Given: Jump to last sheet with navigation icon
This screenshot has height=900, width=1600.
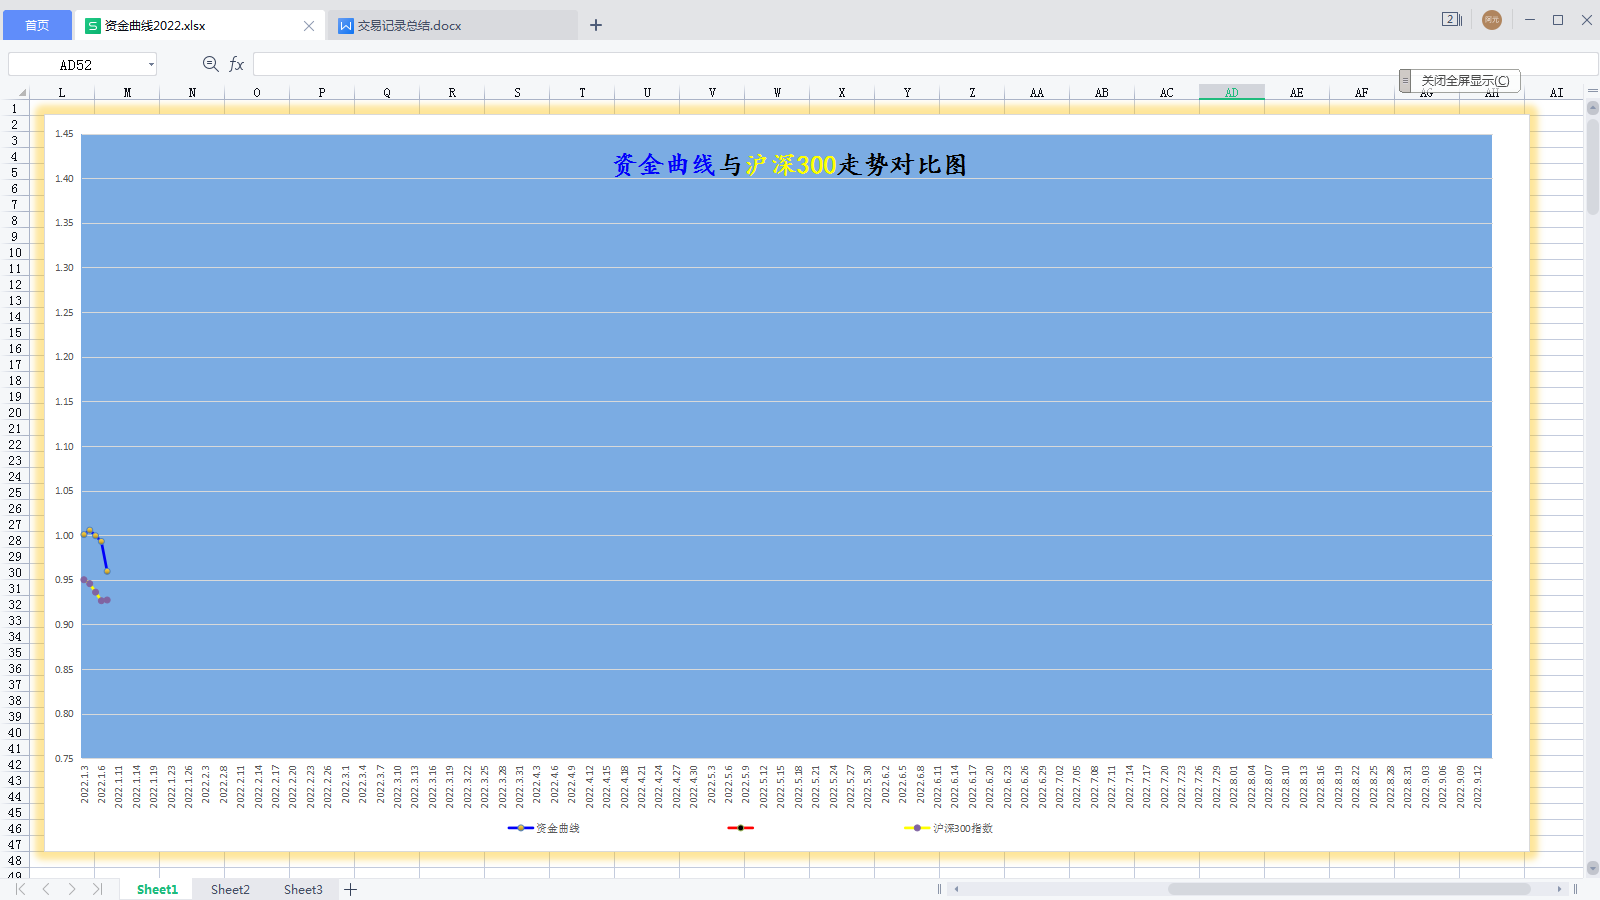Looking at the screenshot, I should point(97,888).
